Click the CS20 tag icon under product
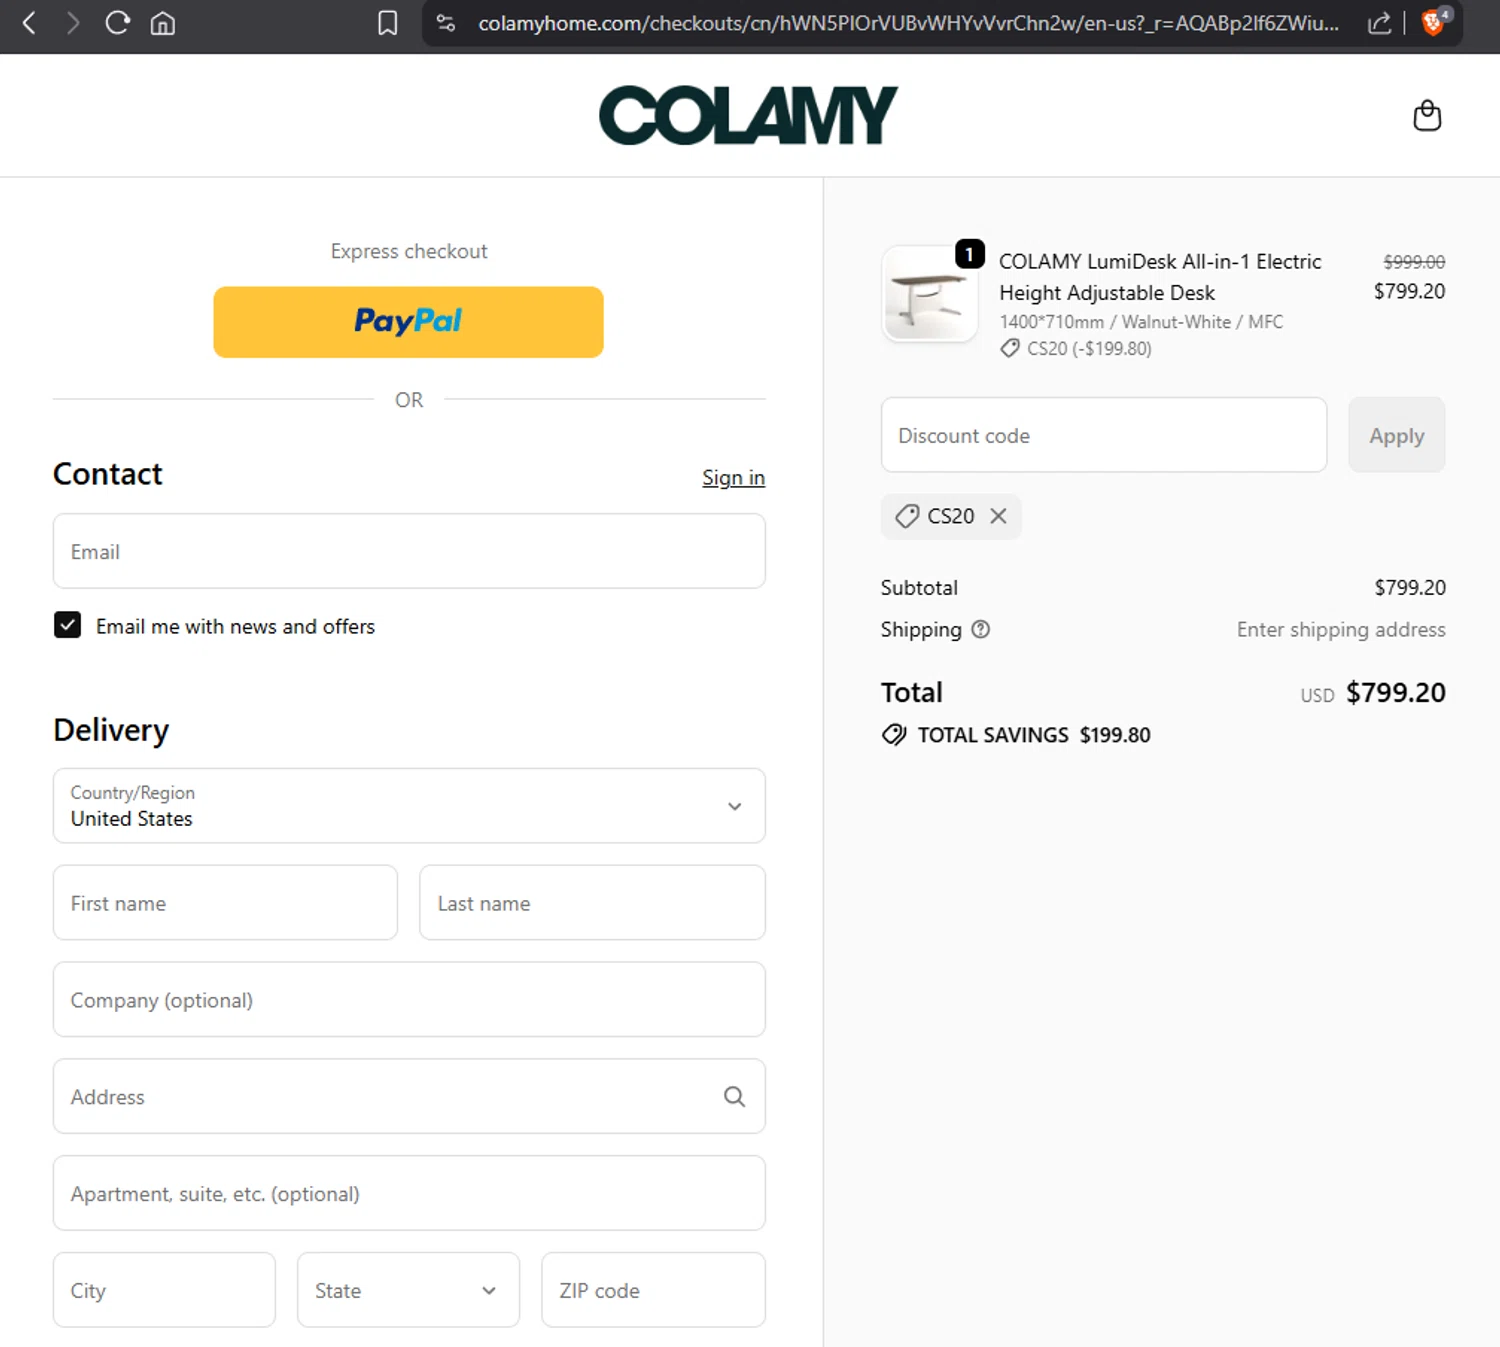1500x1347 pixels. 1010,348
